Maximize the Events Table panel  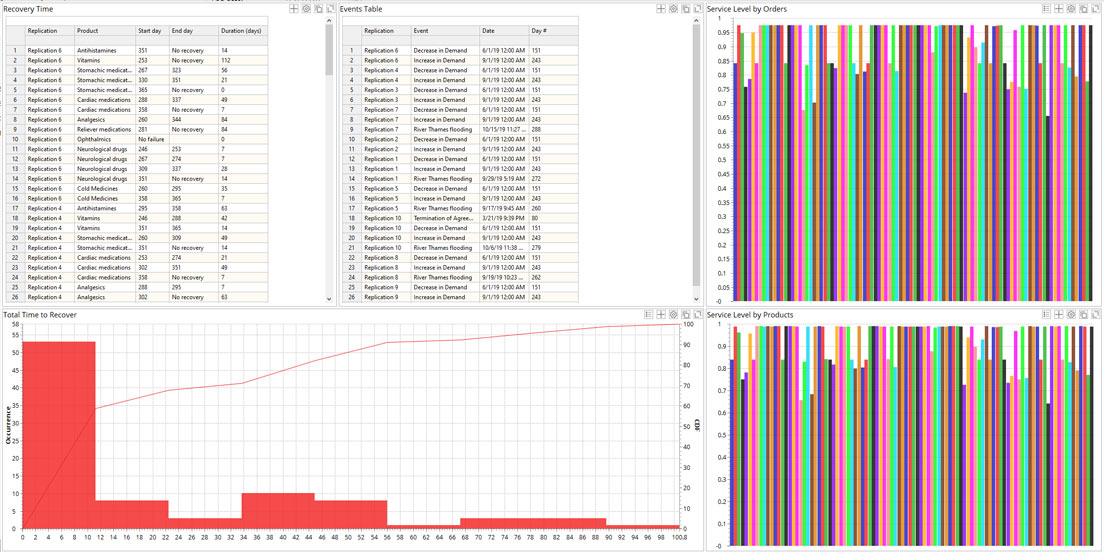(x=698, y=8)
